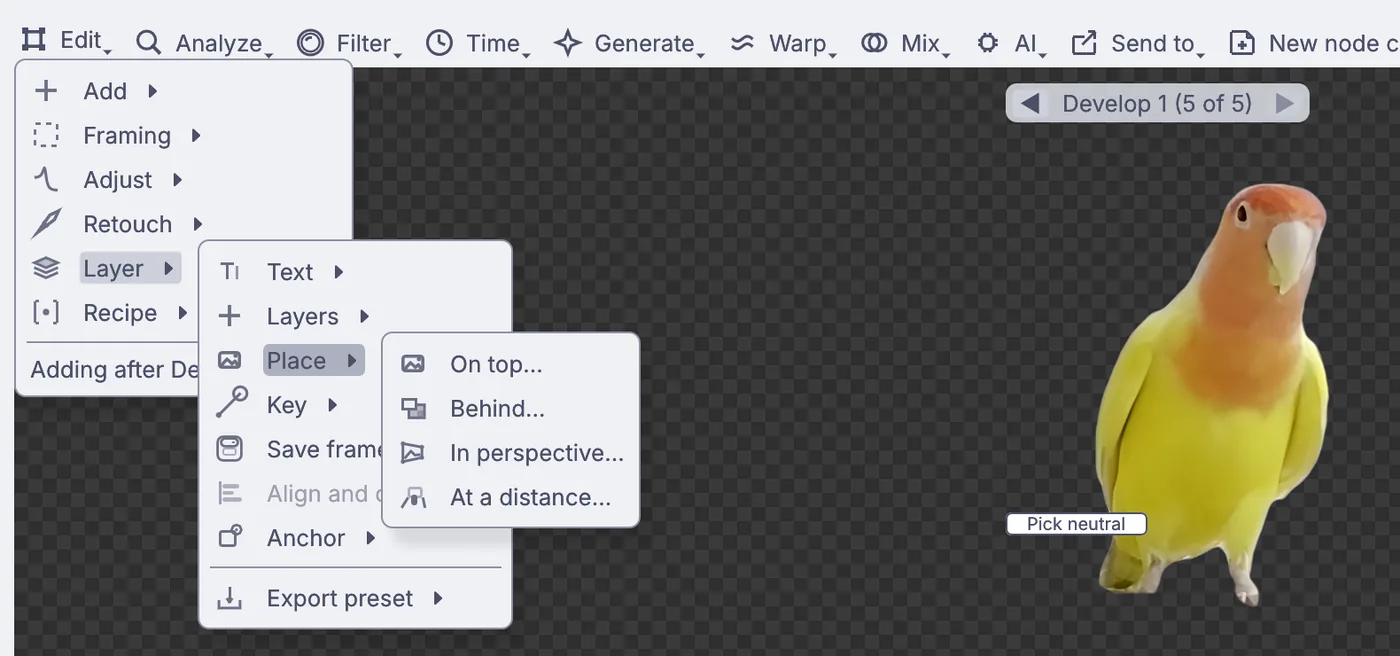
Task: Click the parrot image on canvas
Action: [x=1213, y=395]
